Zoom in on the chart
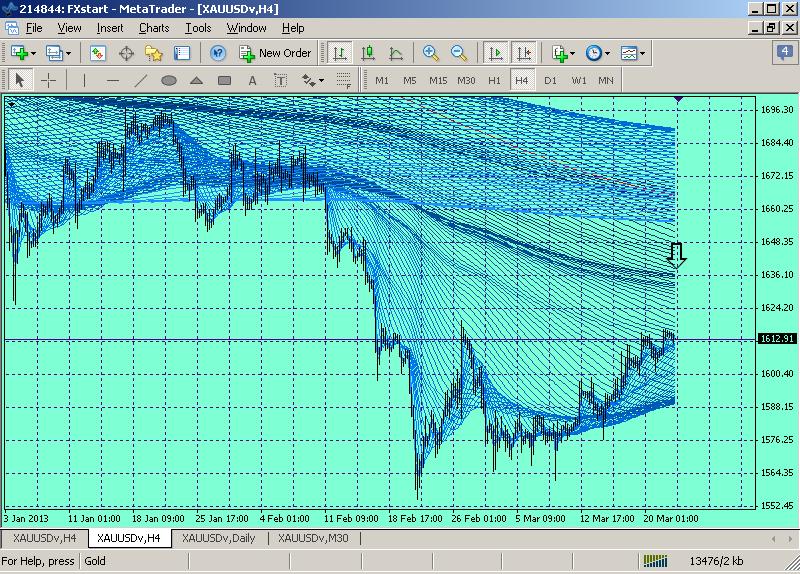This screenshot has height=574, width=800. point(431,53)
